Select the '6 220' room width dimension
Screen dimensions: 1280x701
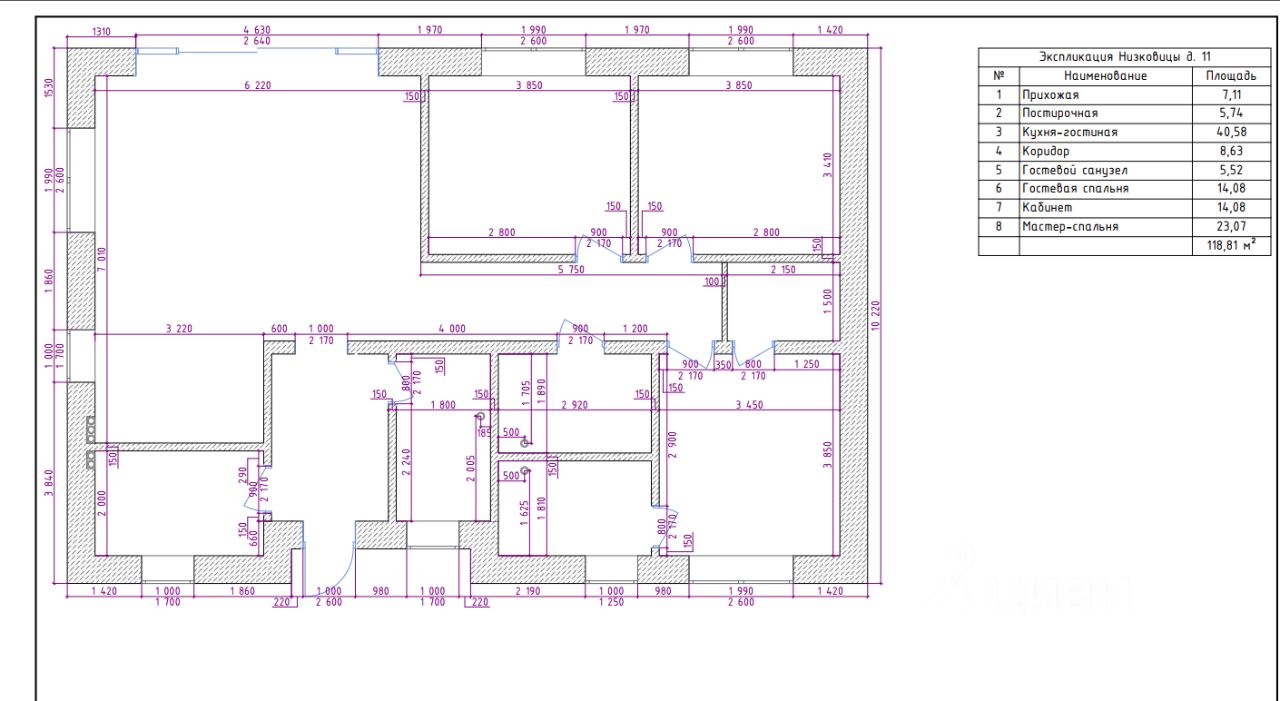258,86
